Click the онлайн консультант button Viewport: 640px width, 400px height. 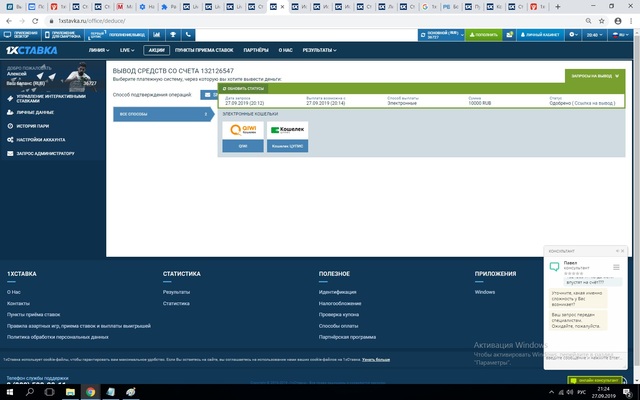coord(595,380)
